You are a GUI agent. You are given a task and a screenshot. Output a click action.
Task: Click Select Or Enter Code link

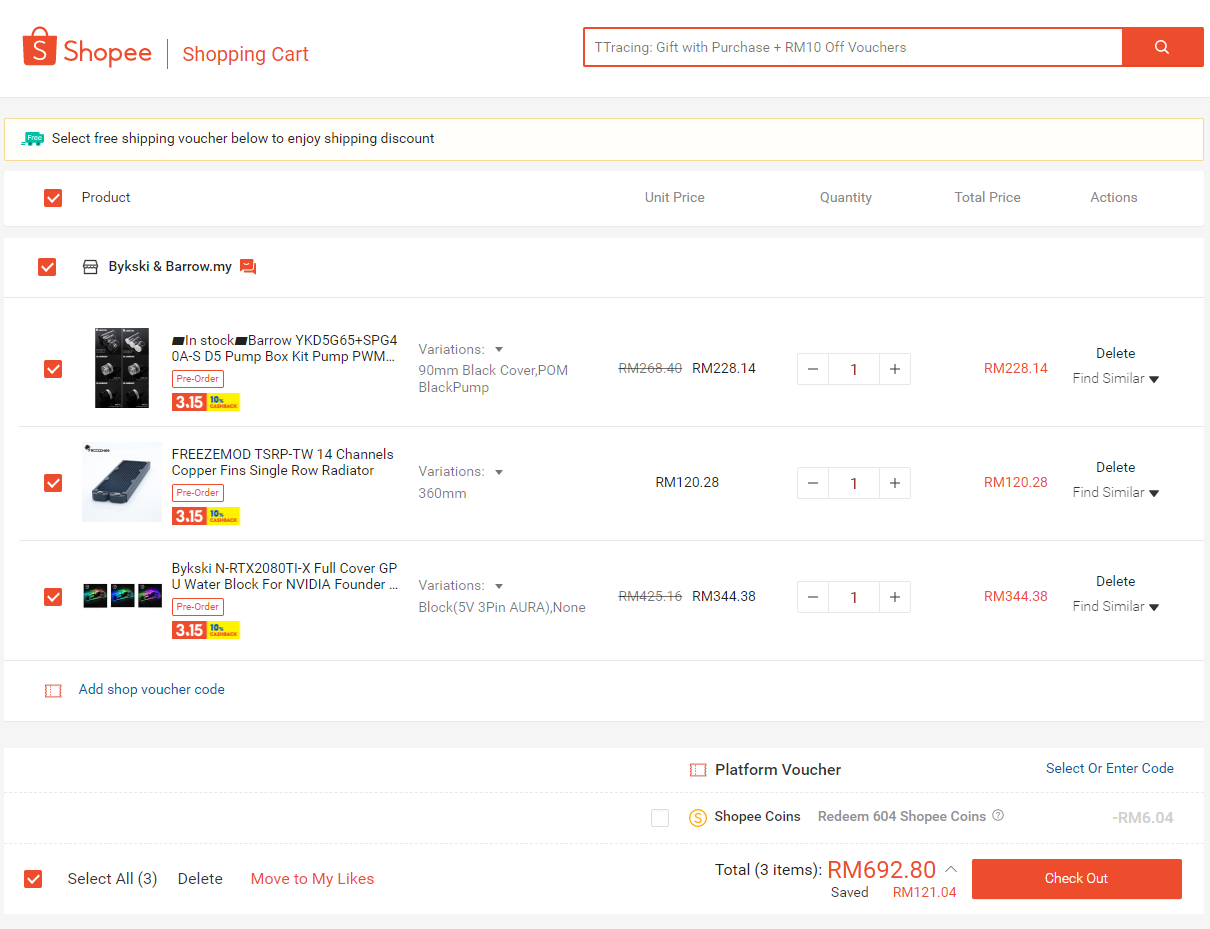tap(1109, 768)
